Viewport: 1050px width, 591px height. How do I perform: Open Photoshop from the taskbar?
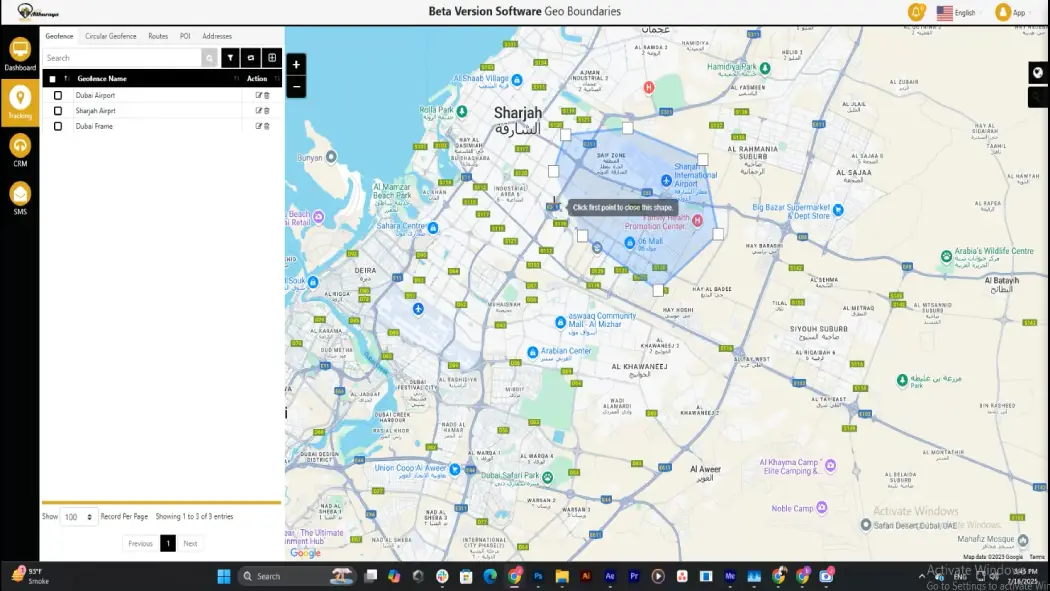coord(538,576)
